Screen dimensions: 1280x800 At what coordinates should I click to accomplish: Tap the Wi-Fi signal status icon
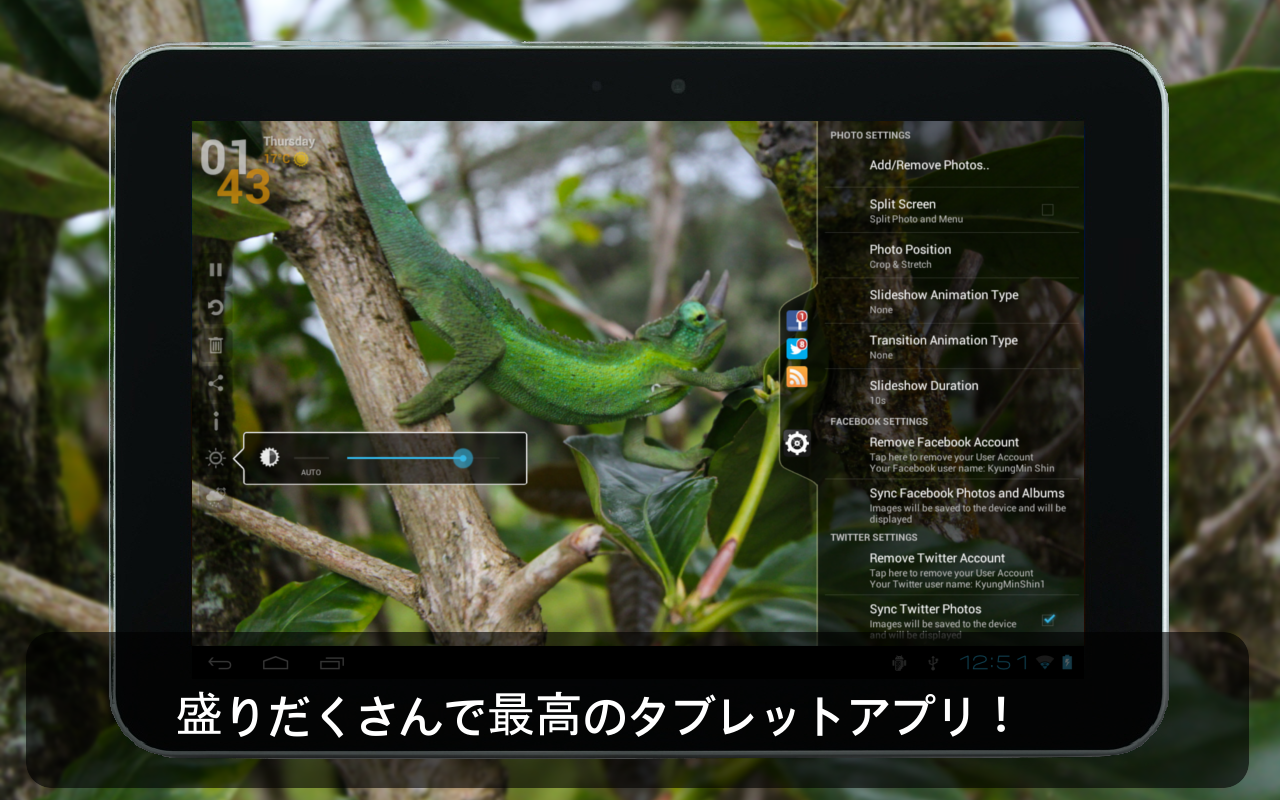click(x=1045, y=662)
